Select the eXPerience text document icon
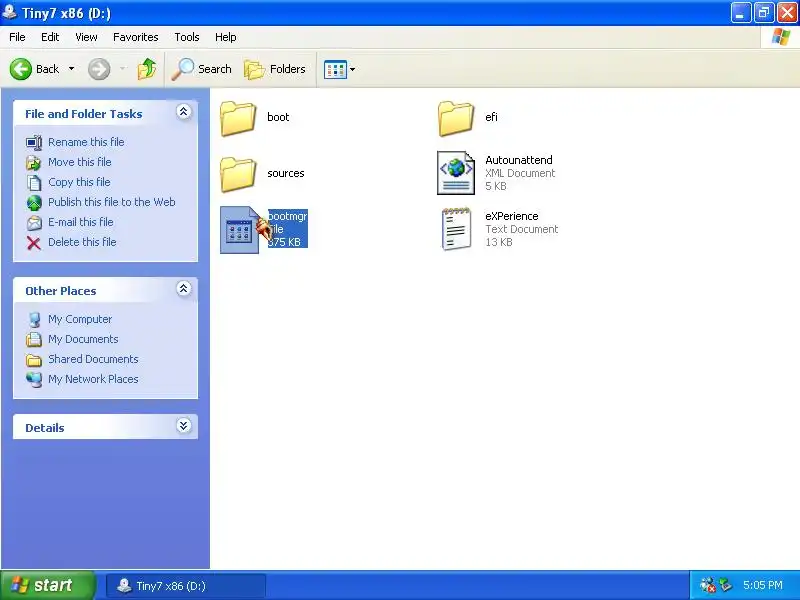The width and height of the screenshot is (800, 600). pyautogui.click(x=456, y=229)
